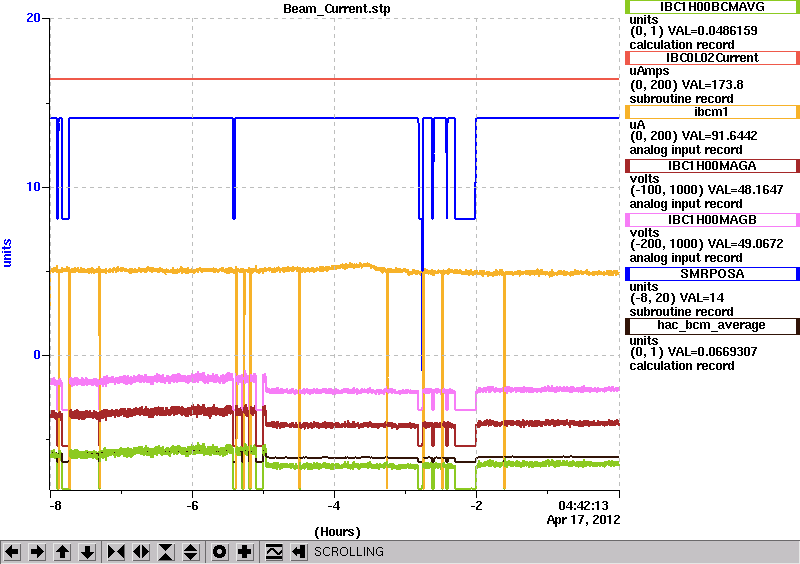Click the vertical 'units' y-axis label

7,253
